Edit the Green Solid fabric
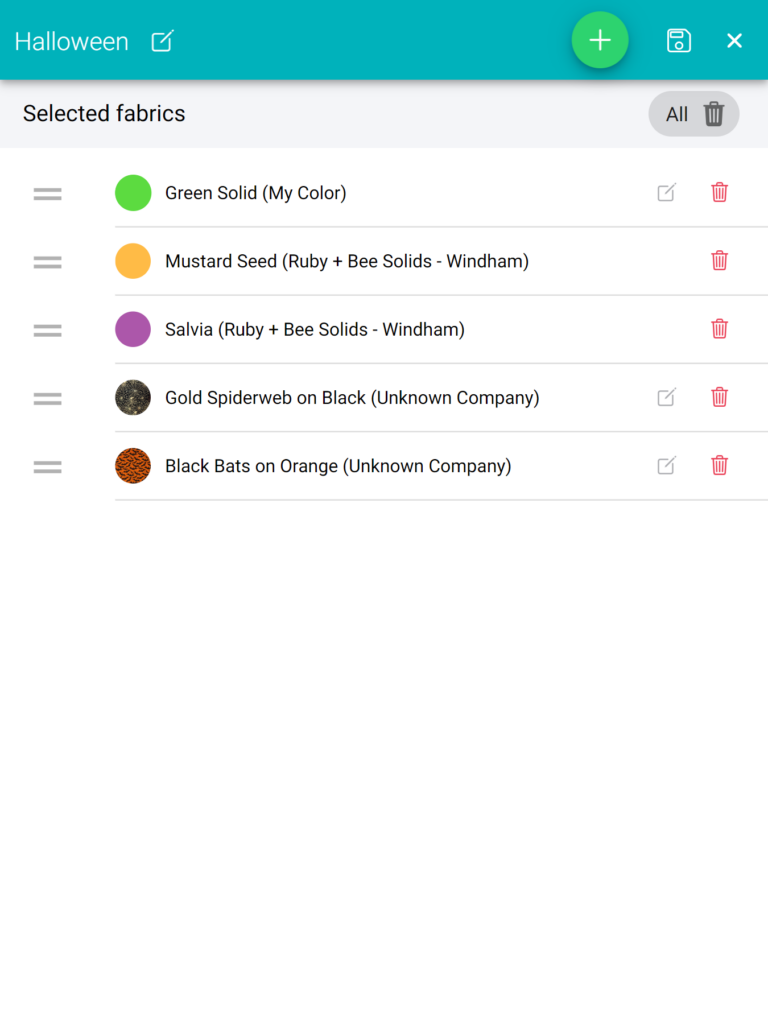This screenshot has height=1024, width=768. (666, 193)
